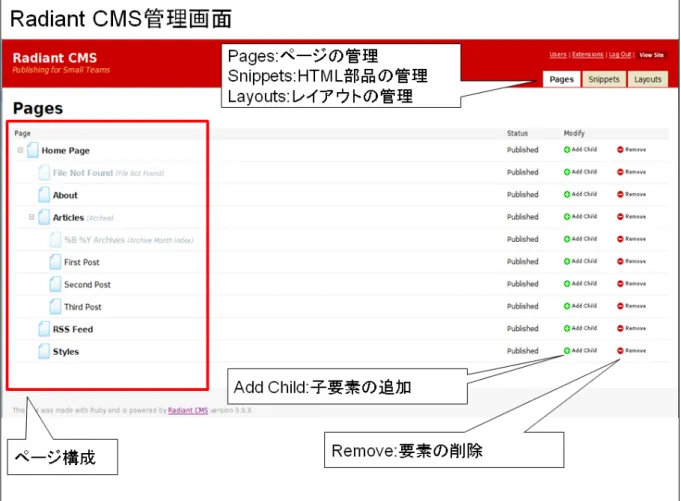The width and height of the screenshot is (681, 501).
Task: Remove the About page
Action: pos(631,194)
